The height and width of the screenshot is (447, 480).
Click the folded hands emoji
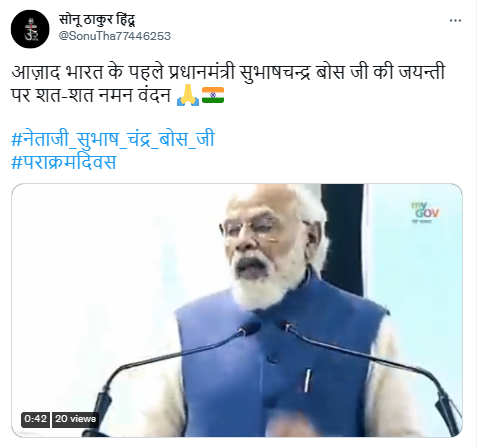coord(188,96)
